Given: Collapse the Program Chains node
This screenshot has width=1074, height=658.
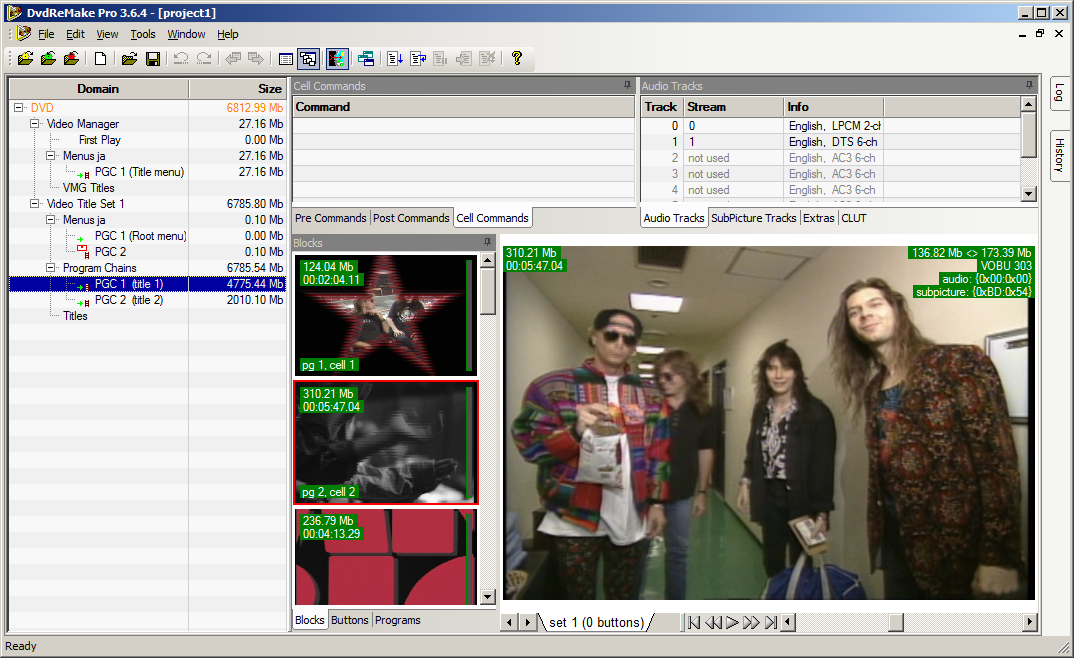Looking at the screenshot, I should (51, 268).
